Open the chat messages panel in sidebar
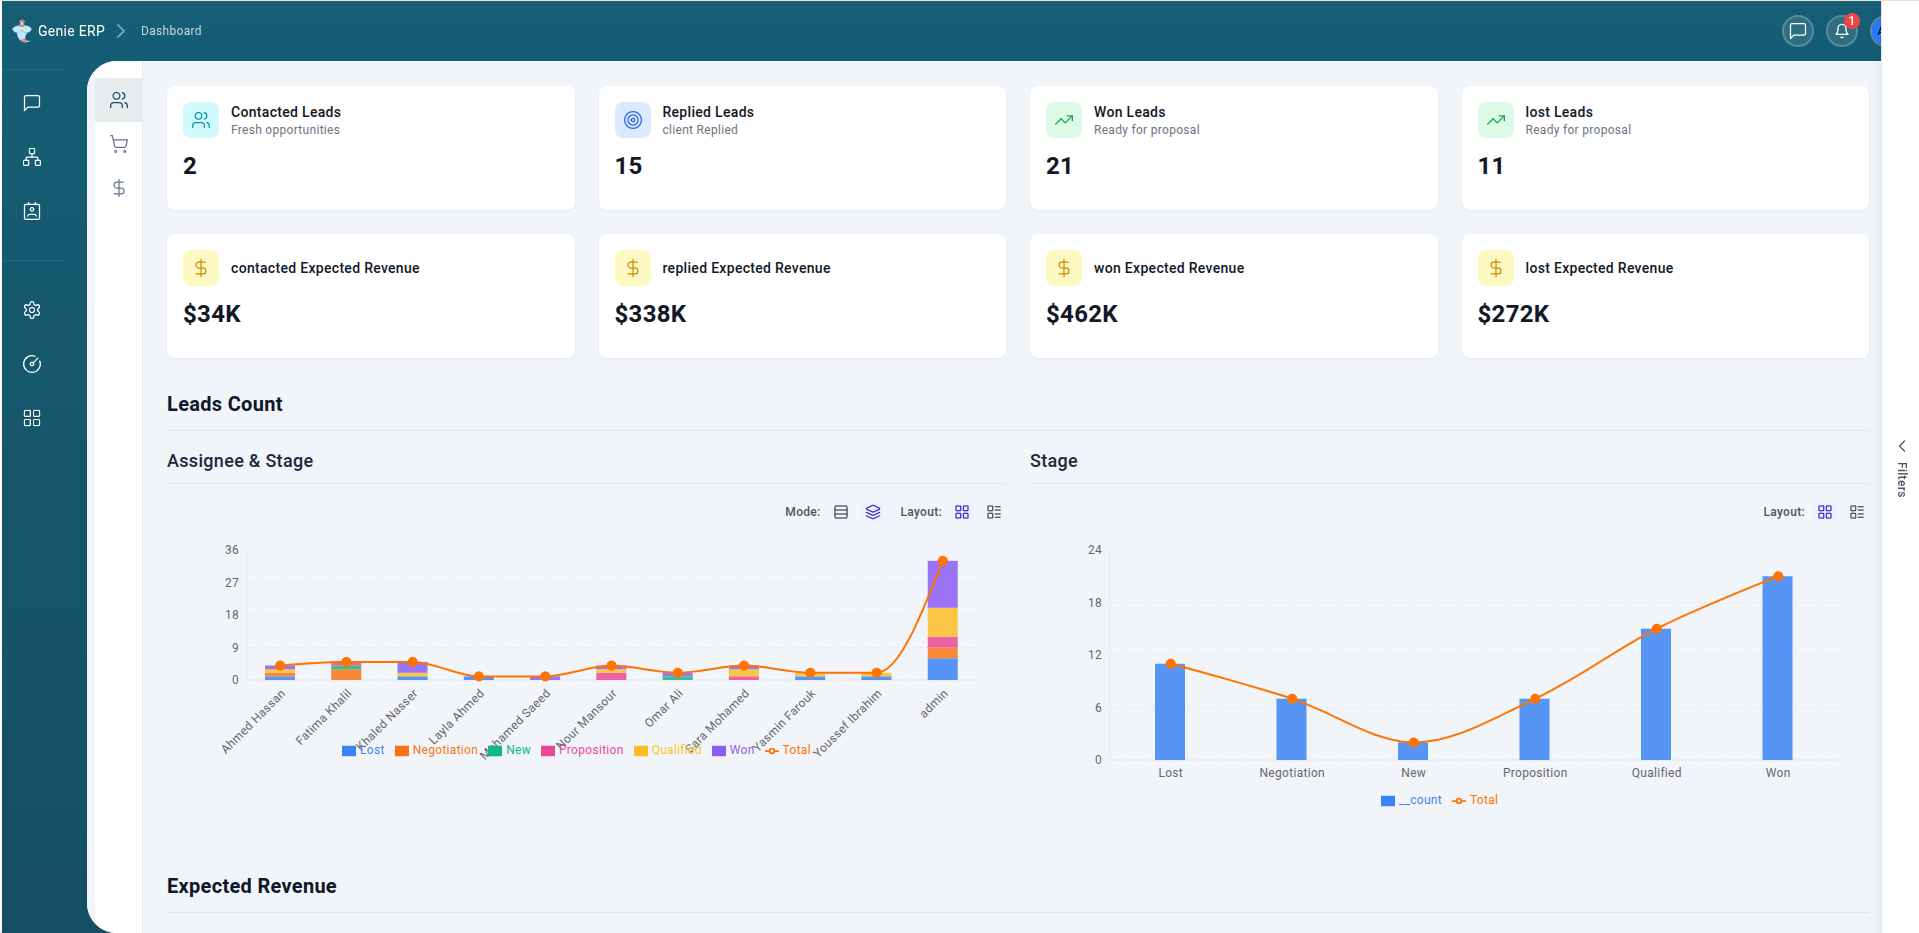The image size is (1919, 933). coord(32,103)
